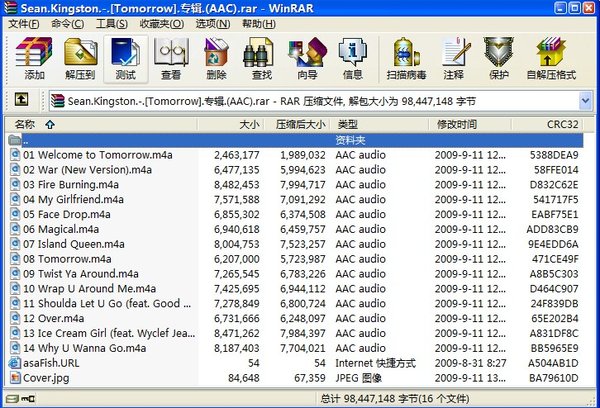
Task: Select file 13 Ice Cream Girl
Action: [109, 333]
